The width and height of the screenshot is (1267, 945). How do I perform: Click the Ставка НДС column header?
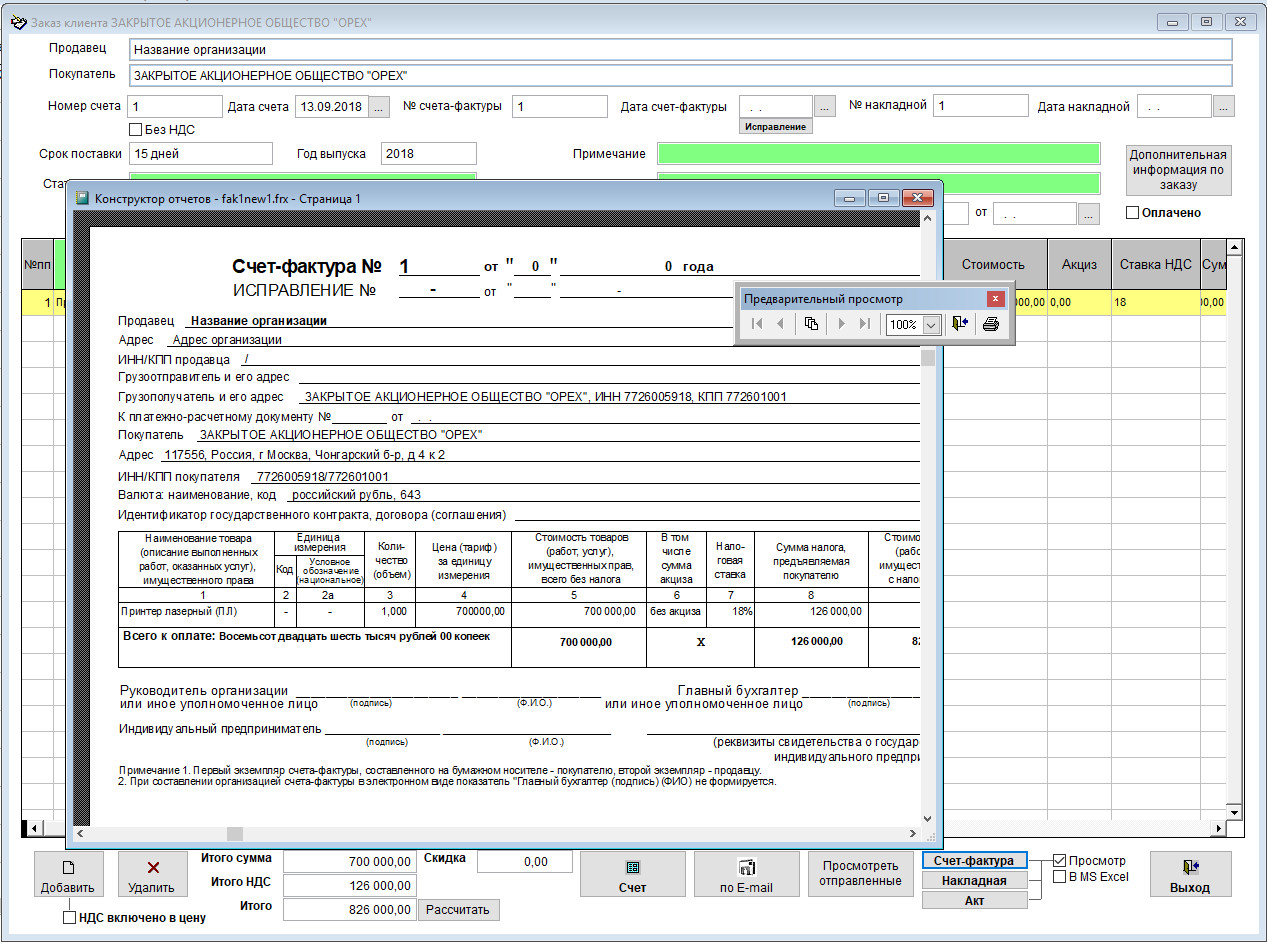pyautogui.click(x=1154, y=265)
